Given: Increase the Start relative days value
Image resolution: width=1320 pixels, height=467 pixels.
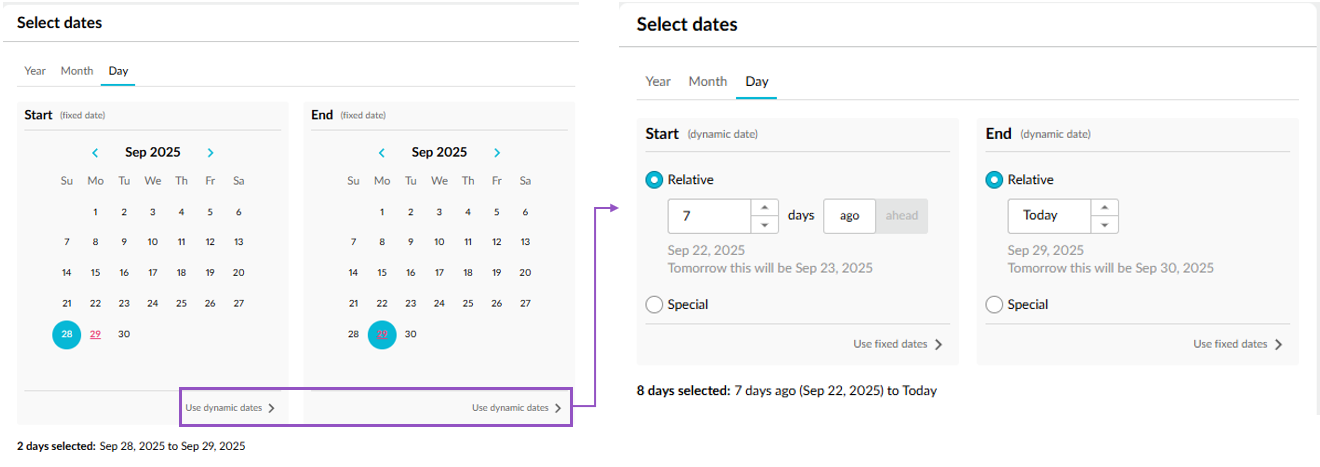Looking at the screenshot, I should click(x=764, y=208).
